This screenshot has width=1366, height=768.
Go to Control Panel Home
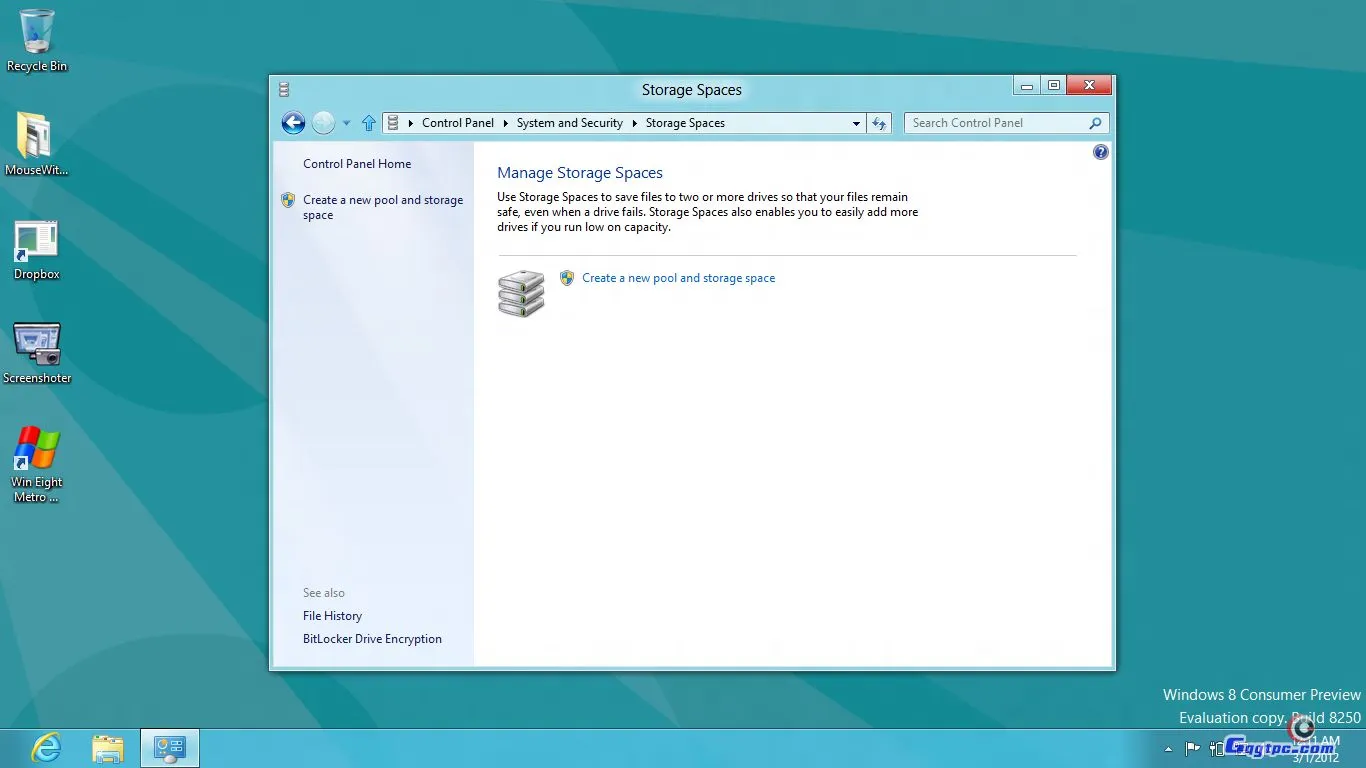point(357,164)
